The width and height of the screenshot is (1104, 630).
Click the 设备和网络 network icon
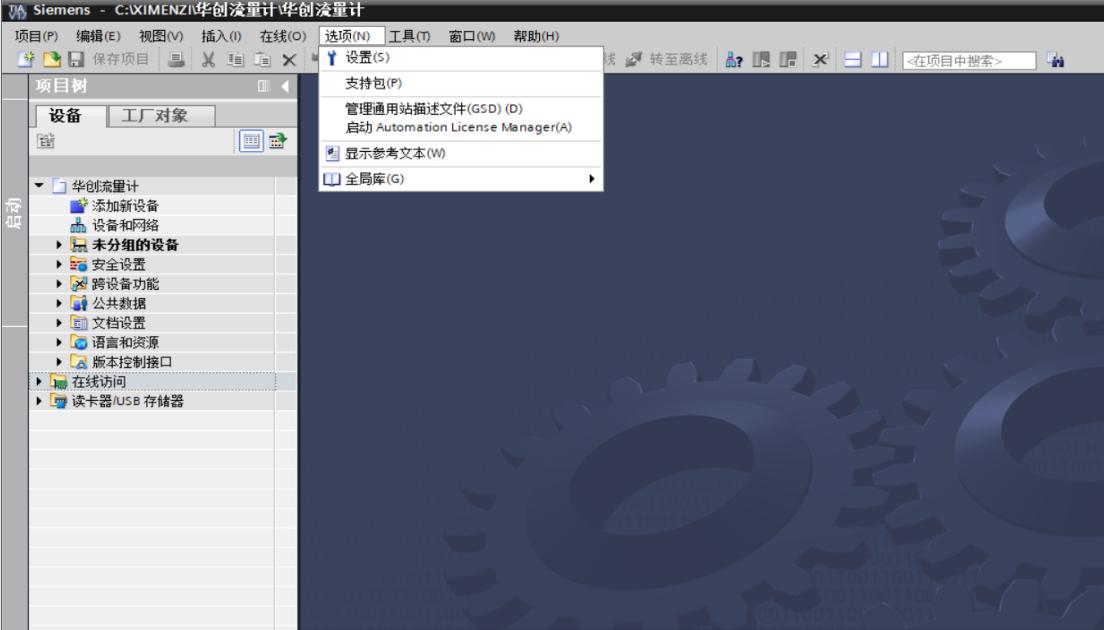pos(79,225)
